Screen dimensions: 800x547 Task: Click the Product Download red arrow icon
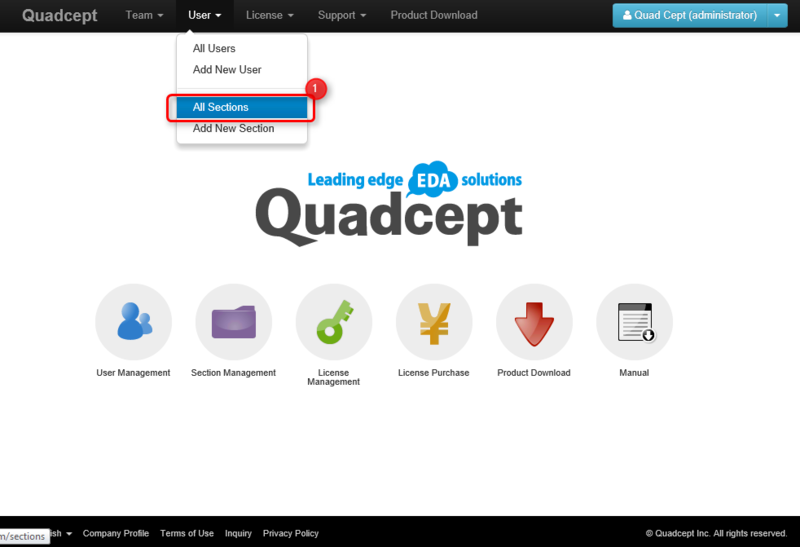(534, 322)
